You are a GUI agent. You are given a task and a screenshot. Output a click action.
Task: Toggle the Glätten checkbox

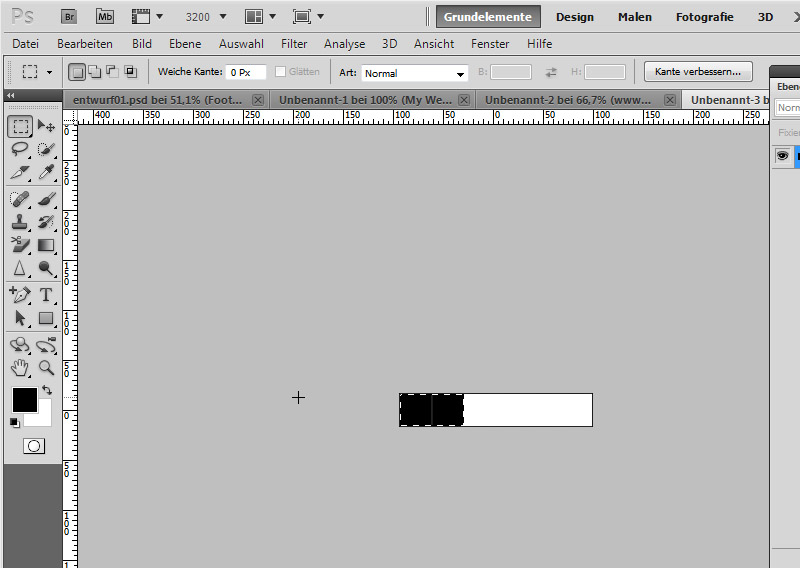click(281, 72)
